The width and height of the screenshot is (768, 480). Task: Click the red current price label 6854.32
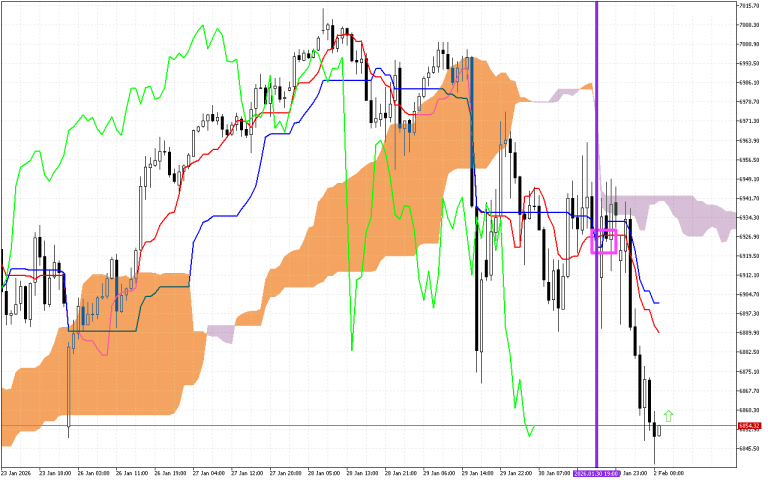click(x=750, y=426)
